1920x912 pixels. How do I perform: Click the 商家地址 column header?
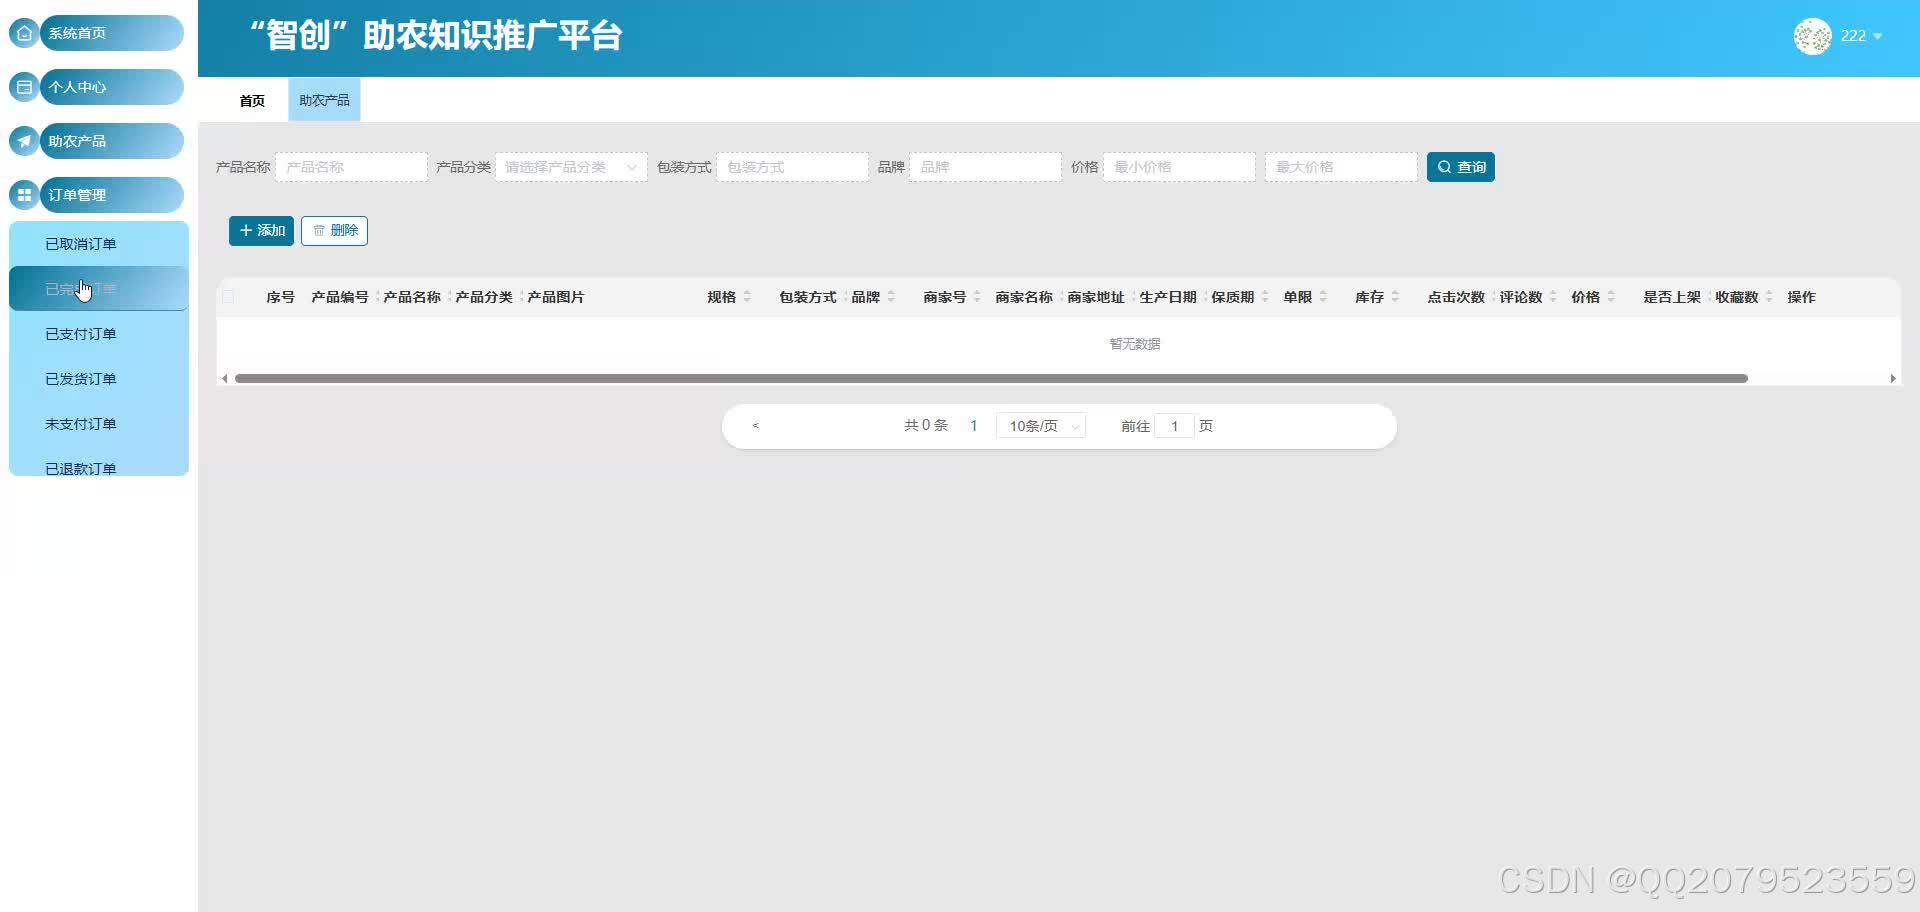1096,297
